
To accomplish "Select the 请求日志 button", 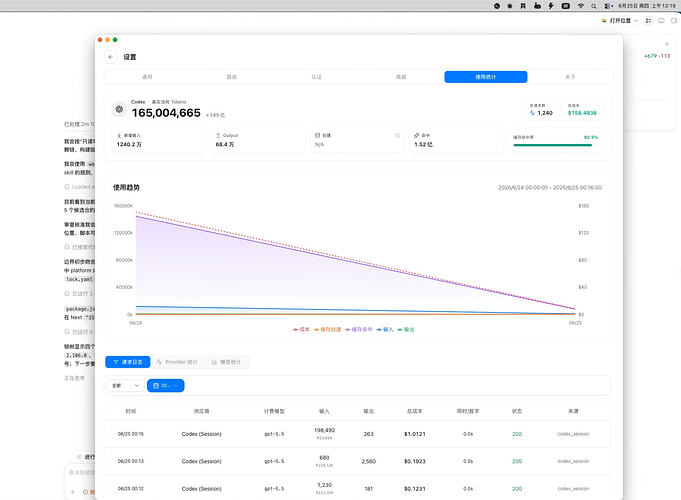I will point(128,362).
